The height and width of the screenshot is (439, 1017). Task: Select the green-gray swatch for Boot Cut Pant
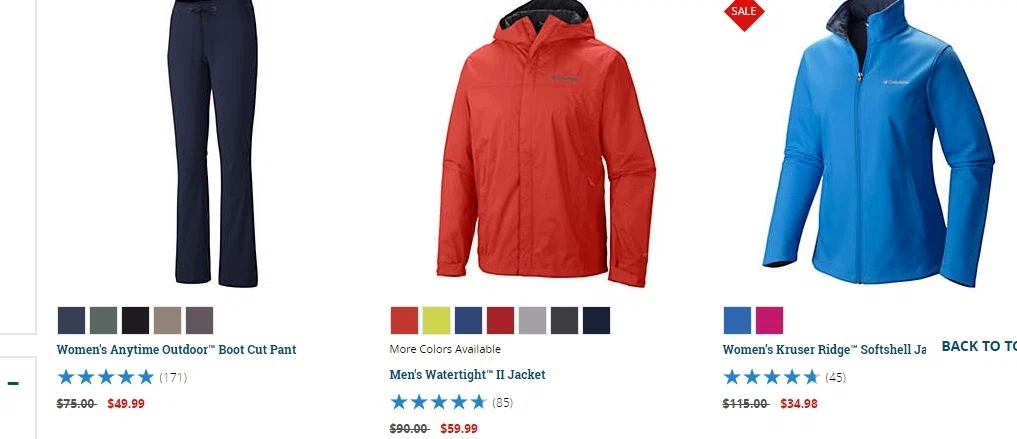point(103,320)
